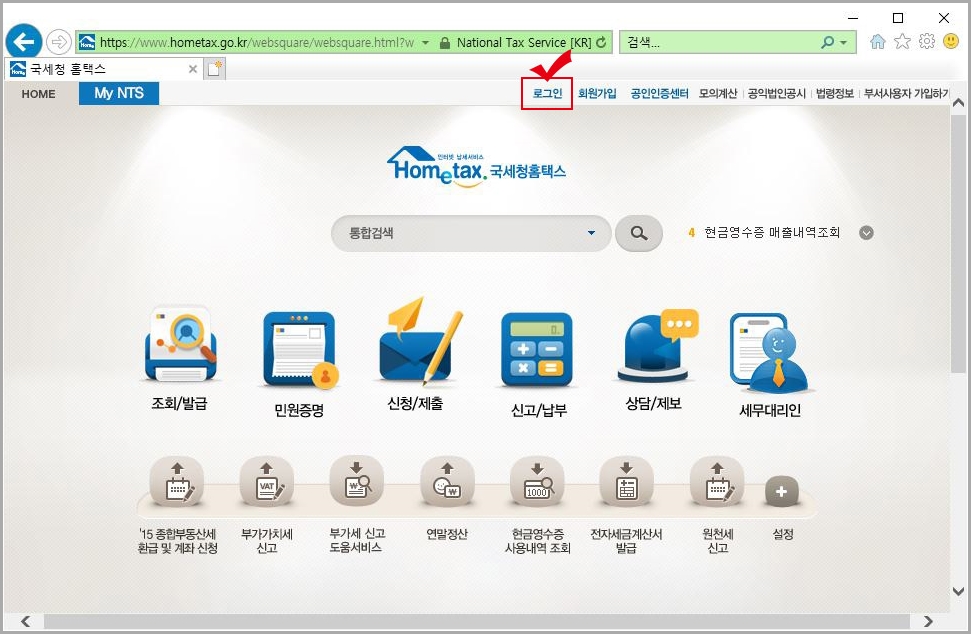The image size is (971, 634).
Task: Click the horizontal scrollbar thumb
Action: pos(477,621)
